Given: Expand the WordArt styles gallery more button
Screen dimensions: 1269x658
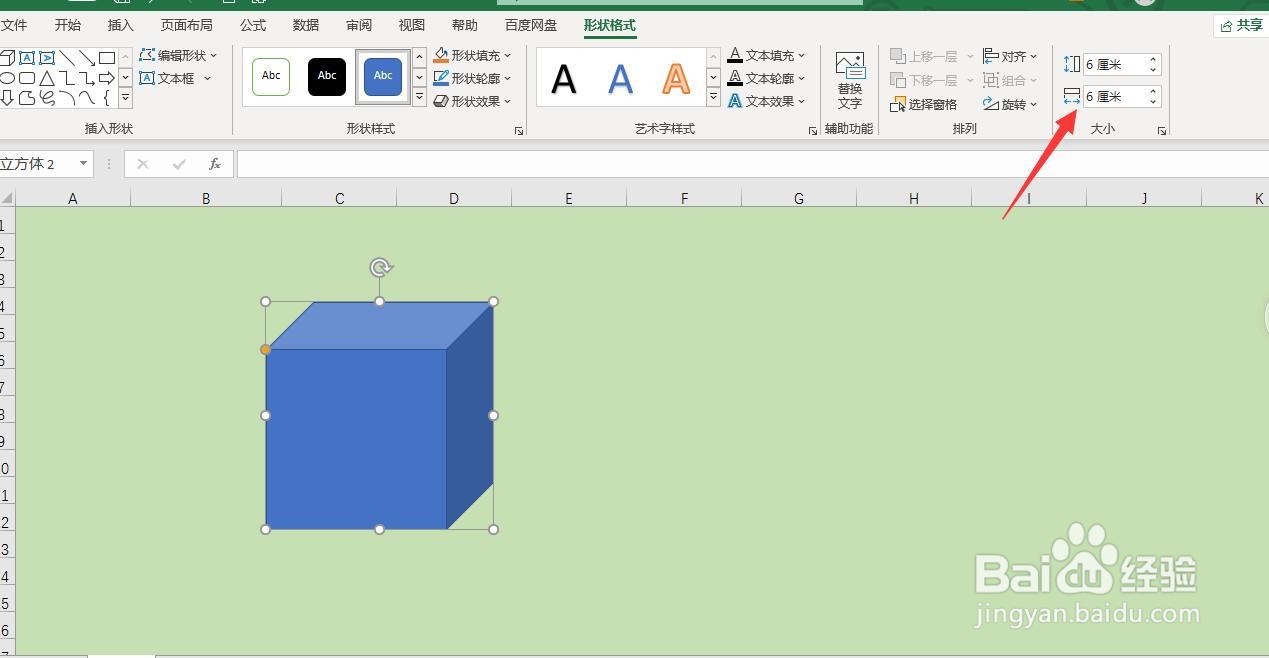Looking at the screenshot, I should [x=713, y=98].
